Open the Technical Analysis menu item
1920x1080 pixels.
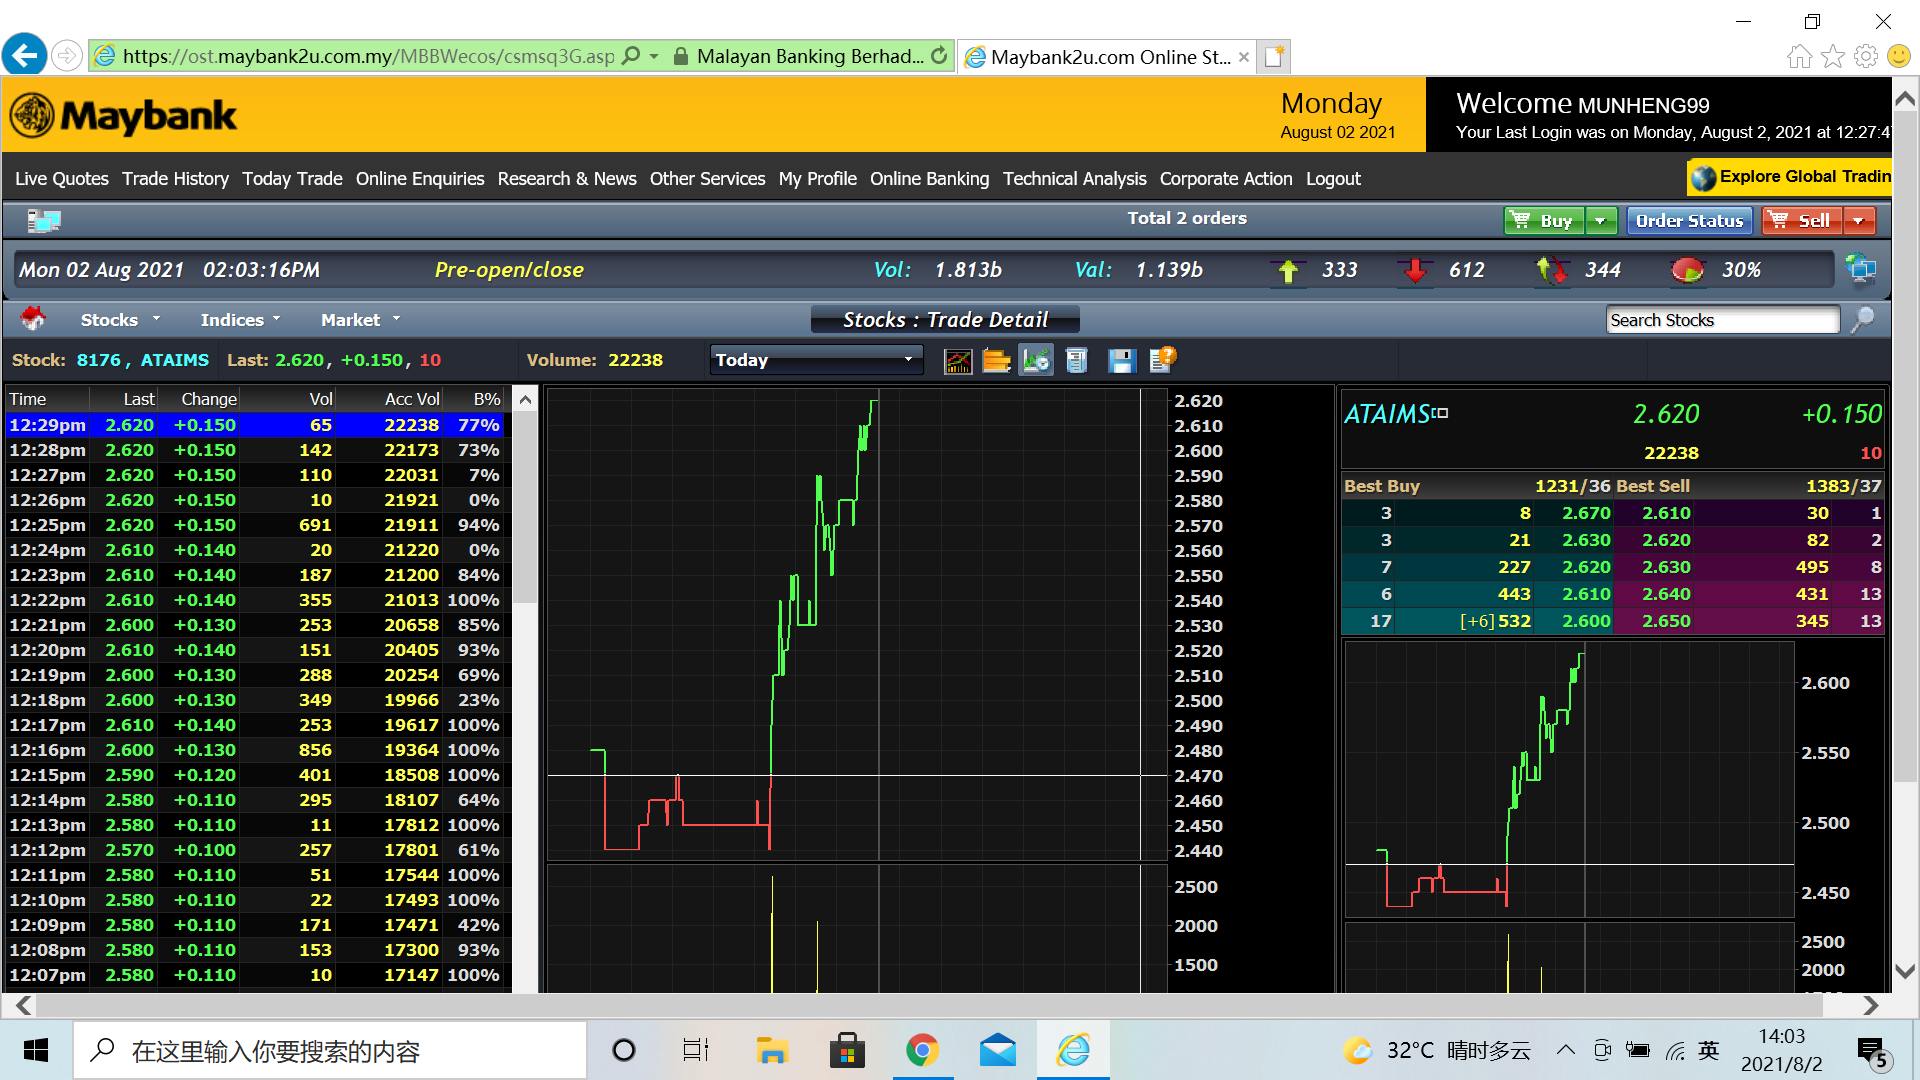[x=1074, y=179]
